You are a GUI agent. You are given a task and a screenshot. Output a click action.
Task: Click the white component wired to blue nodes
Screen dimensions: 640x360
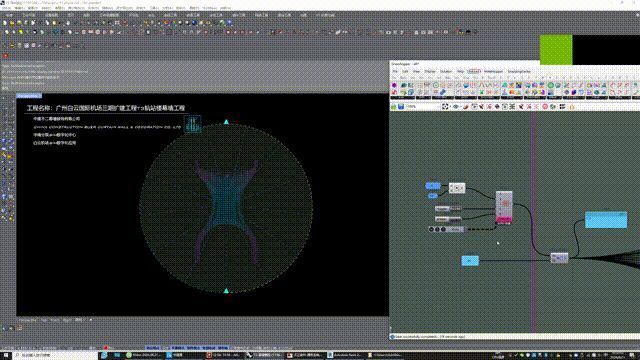(x=457, y=188)
